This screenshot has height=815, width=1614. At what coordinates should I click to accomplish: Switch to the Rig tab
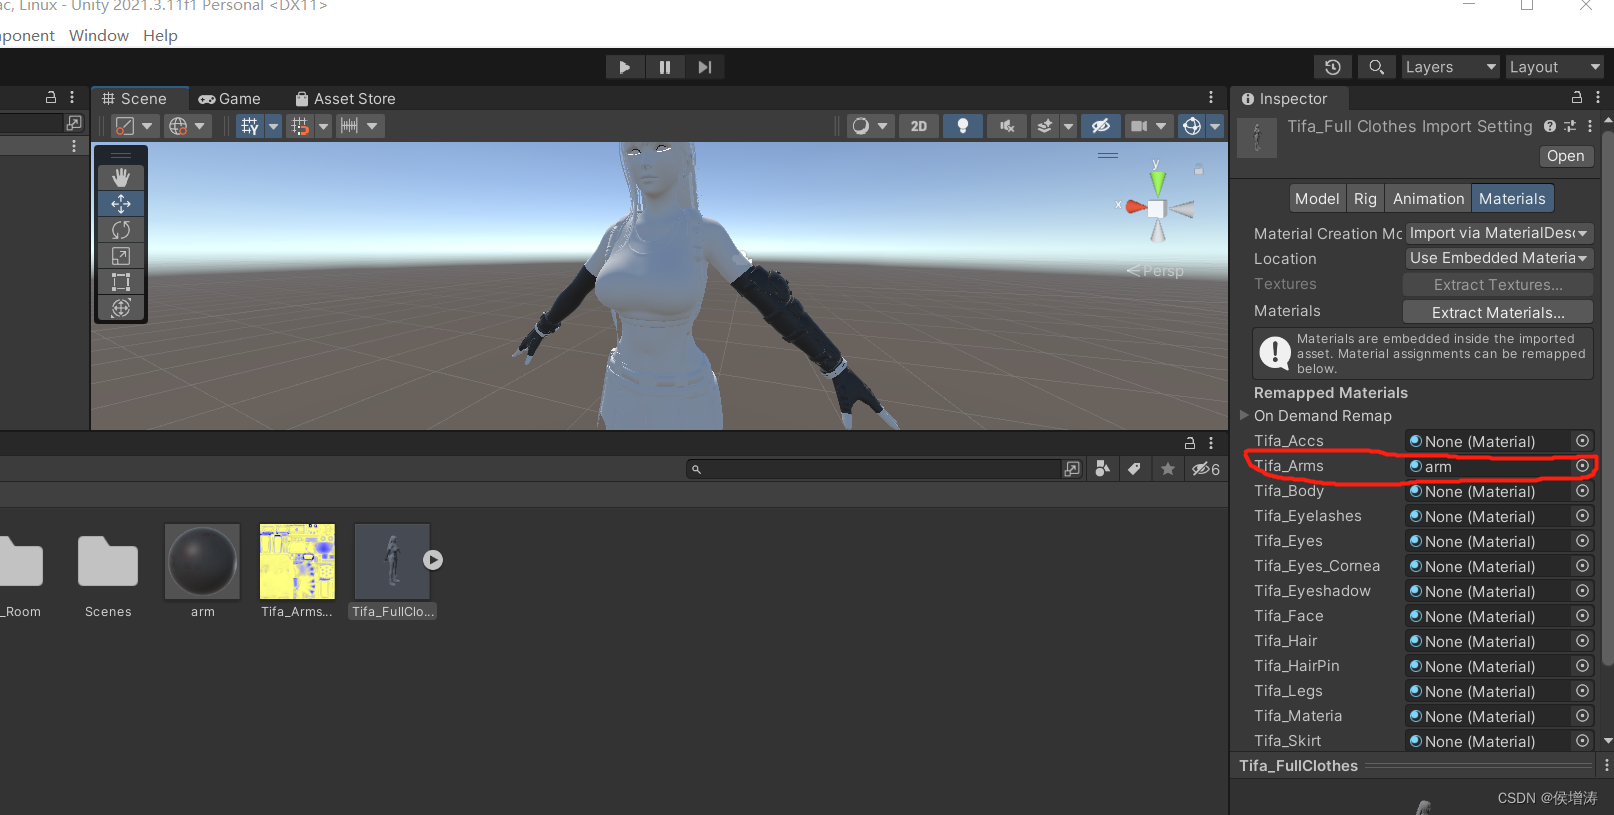pos(1365,199)
